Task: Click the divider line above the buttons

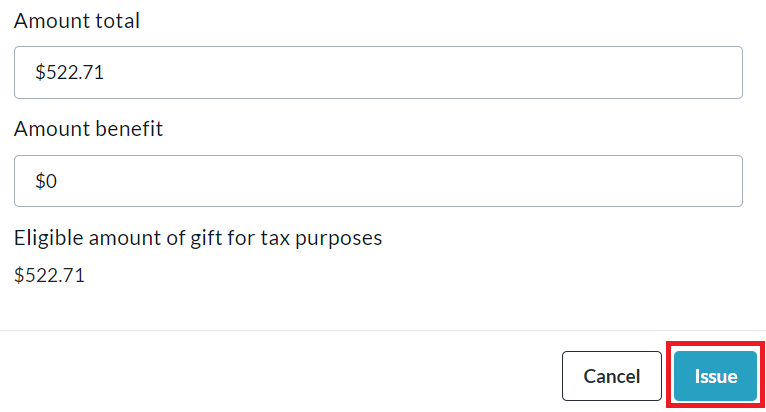Action: tap(383, 330)
